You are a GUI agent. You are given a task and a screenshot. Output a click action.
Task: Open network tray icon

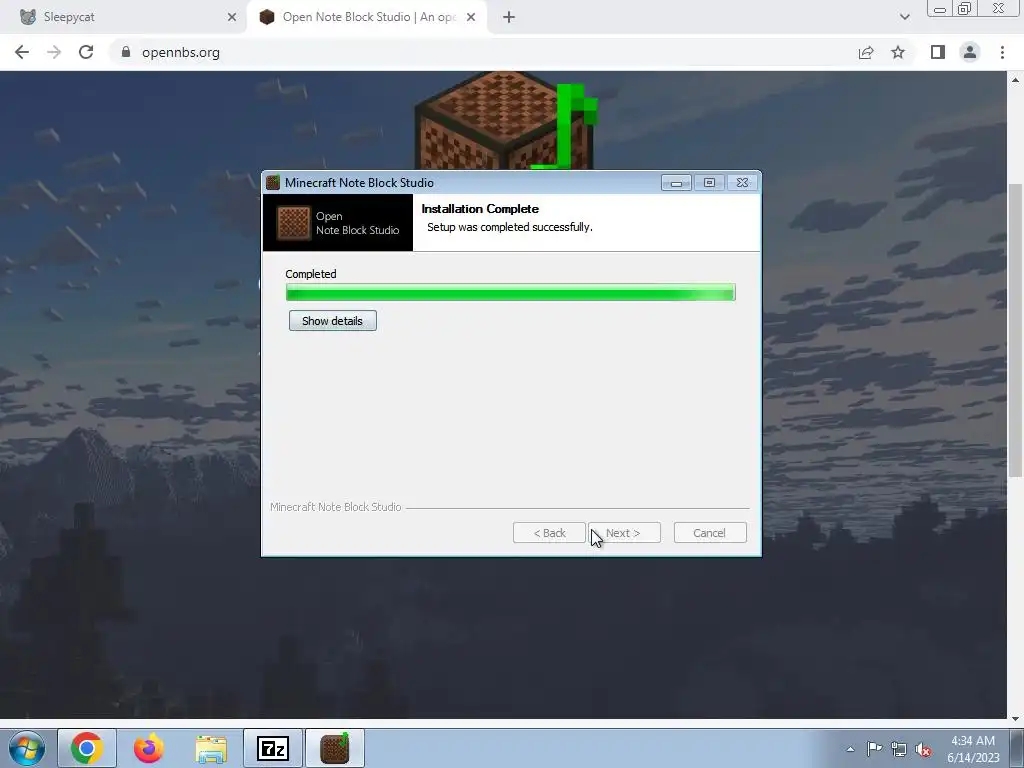pos(899,749)
